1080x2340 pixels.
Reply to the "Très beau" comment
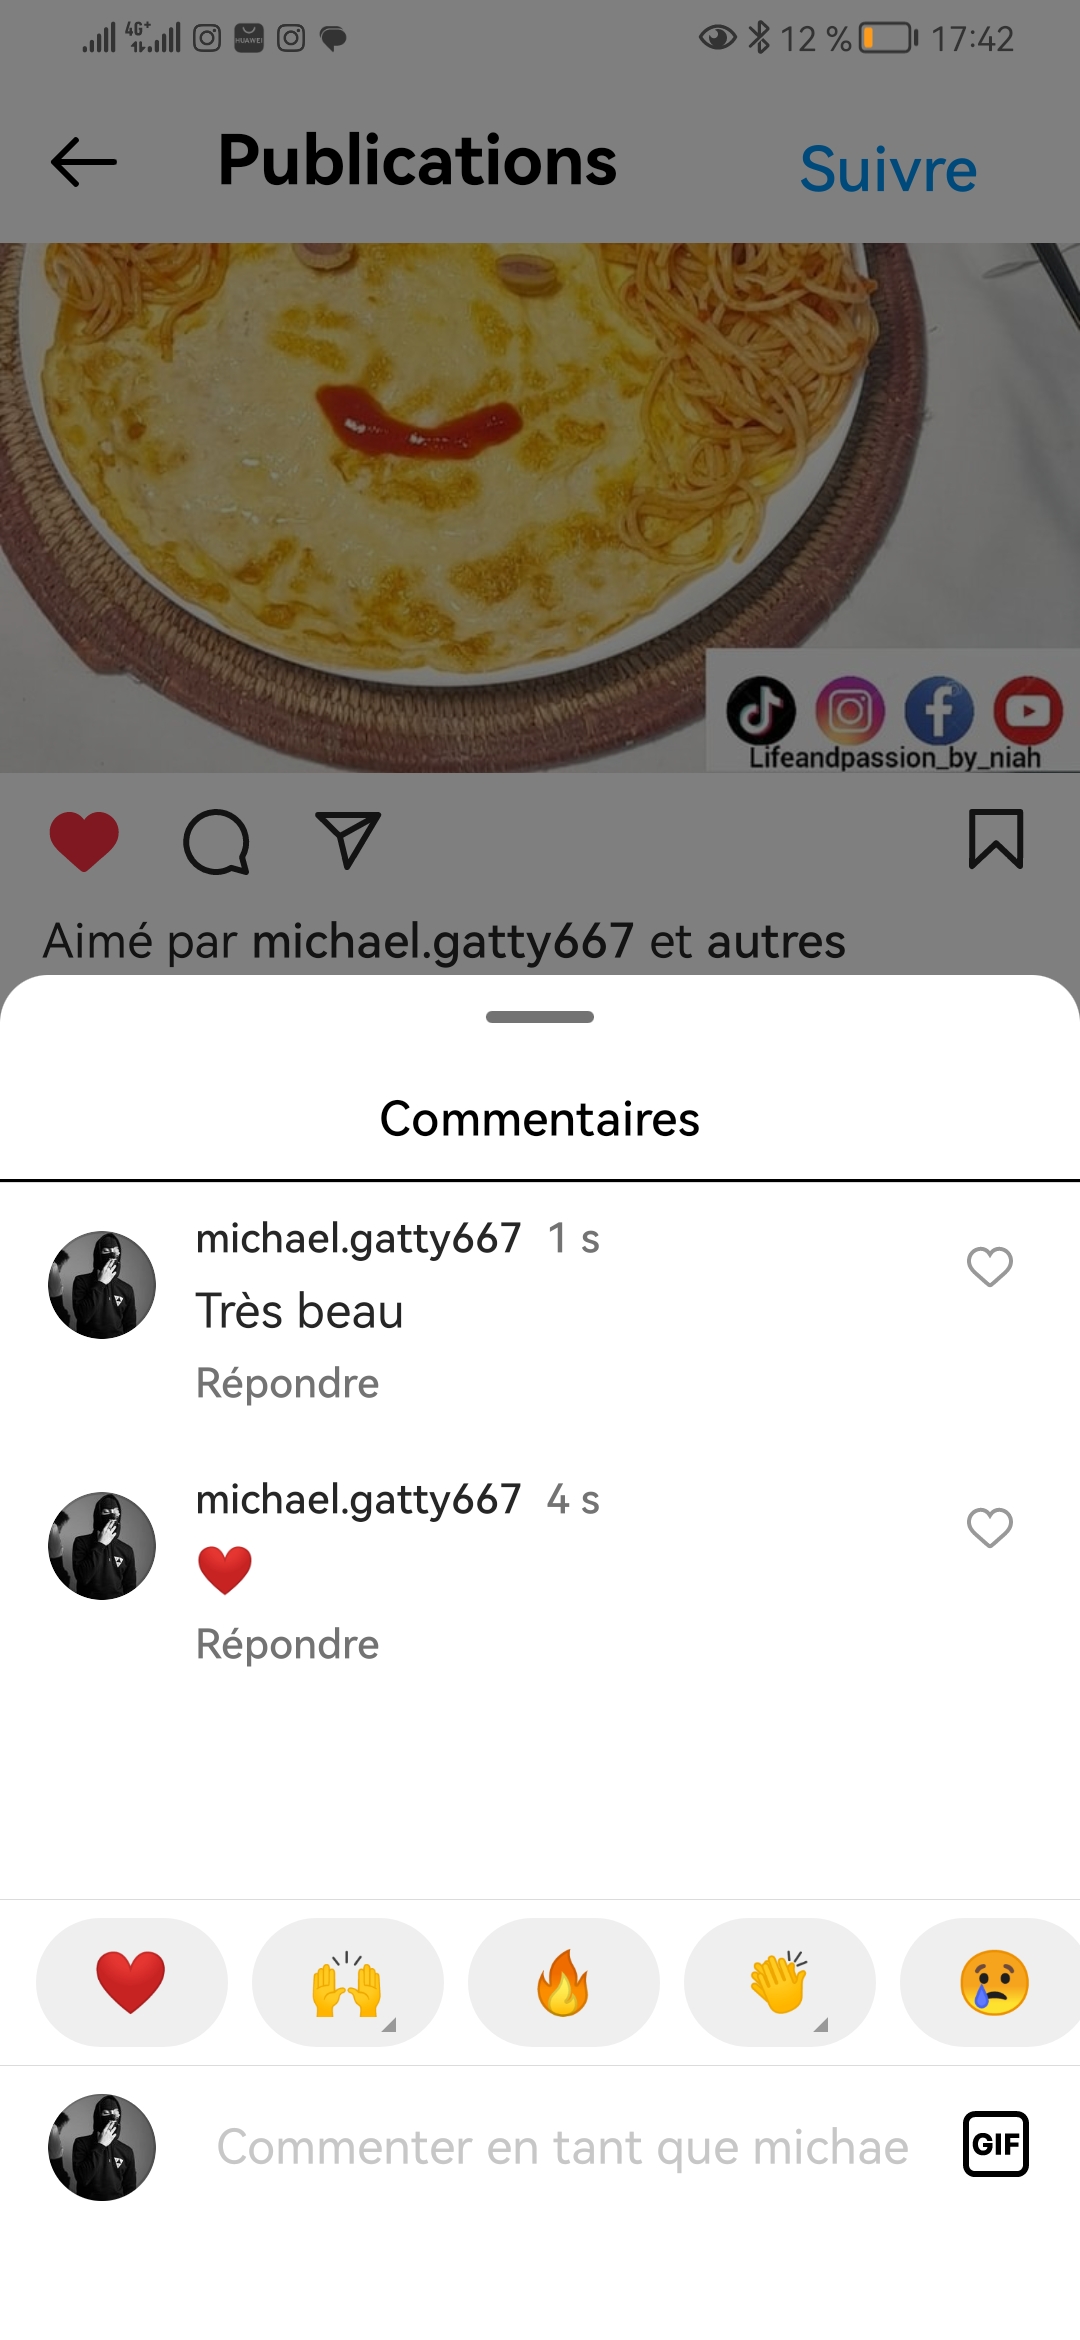(x=287, y=1383)
